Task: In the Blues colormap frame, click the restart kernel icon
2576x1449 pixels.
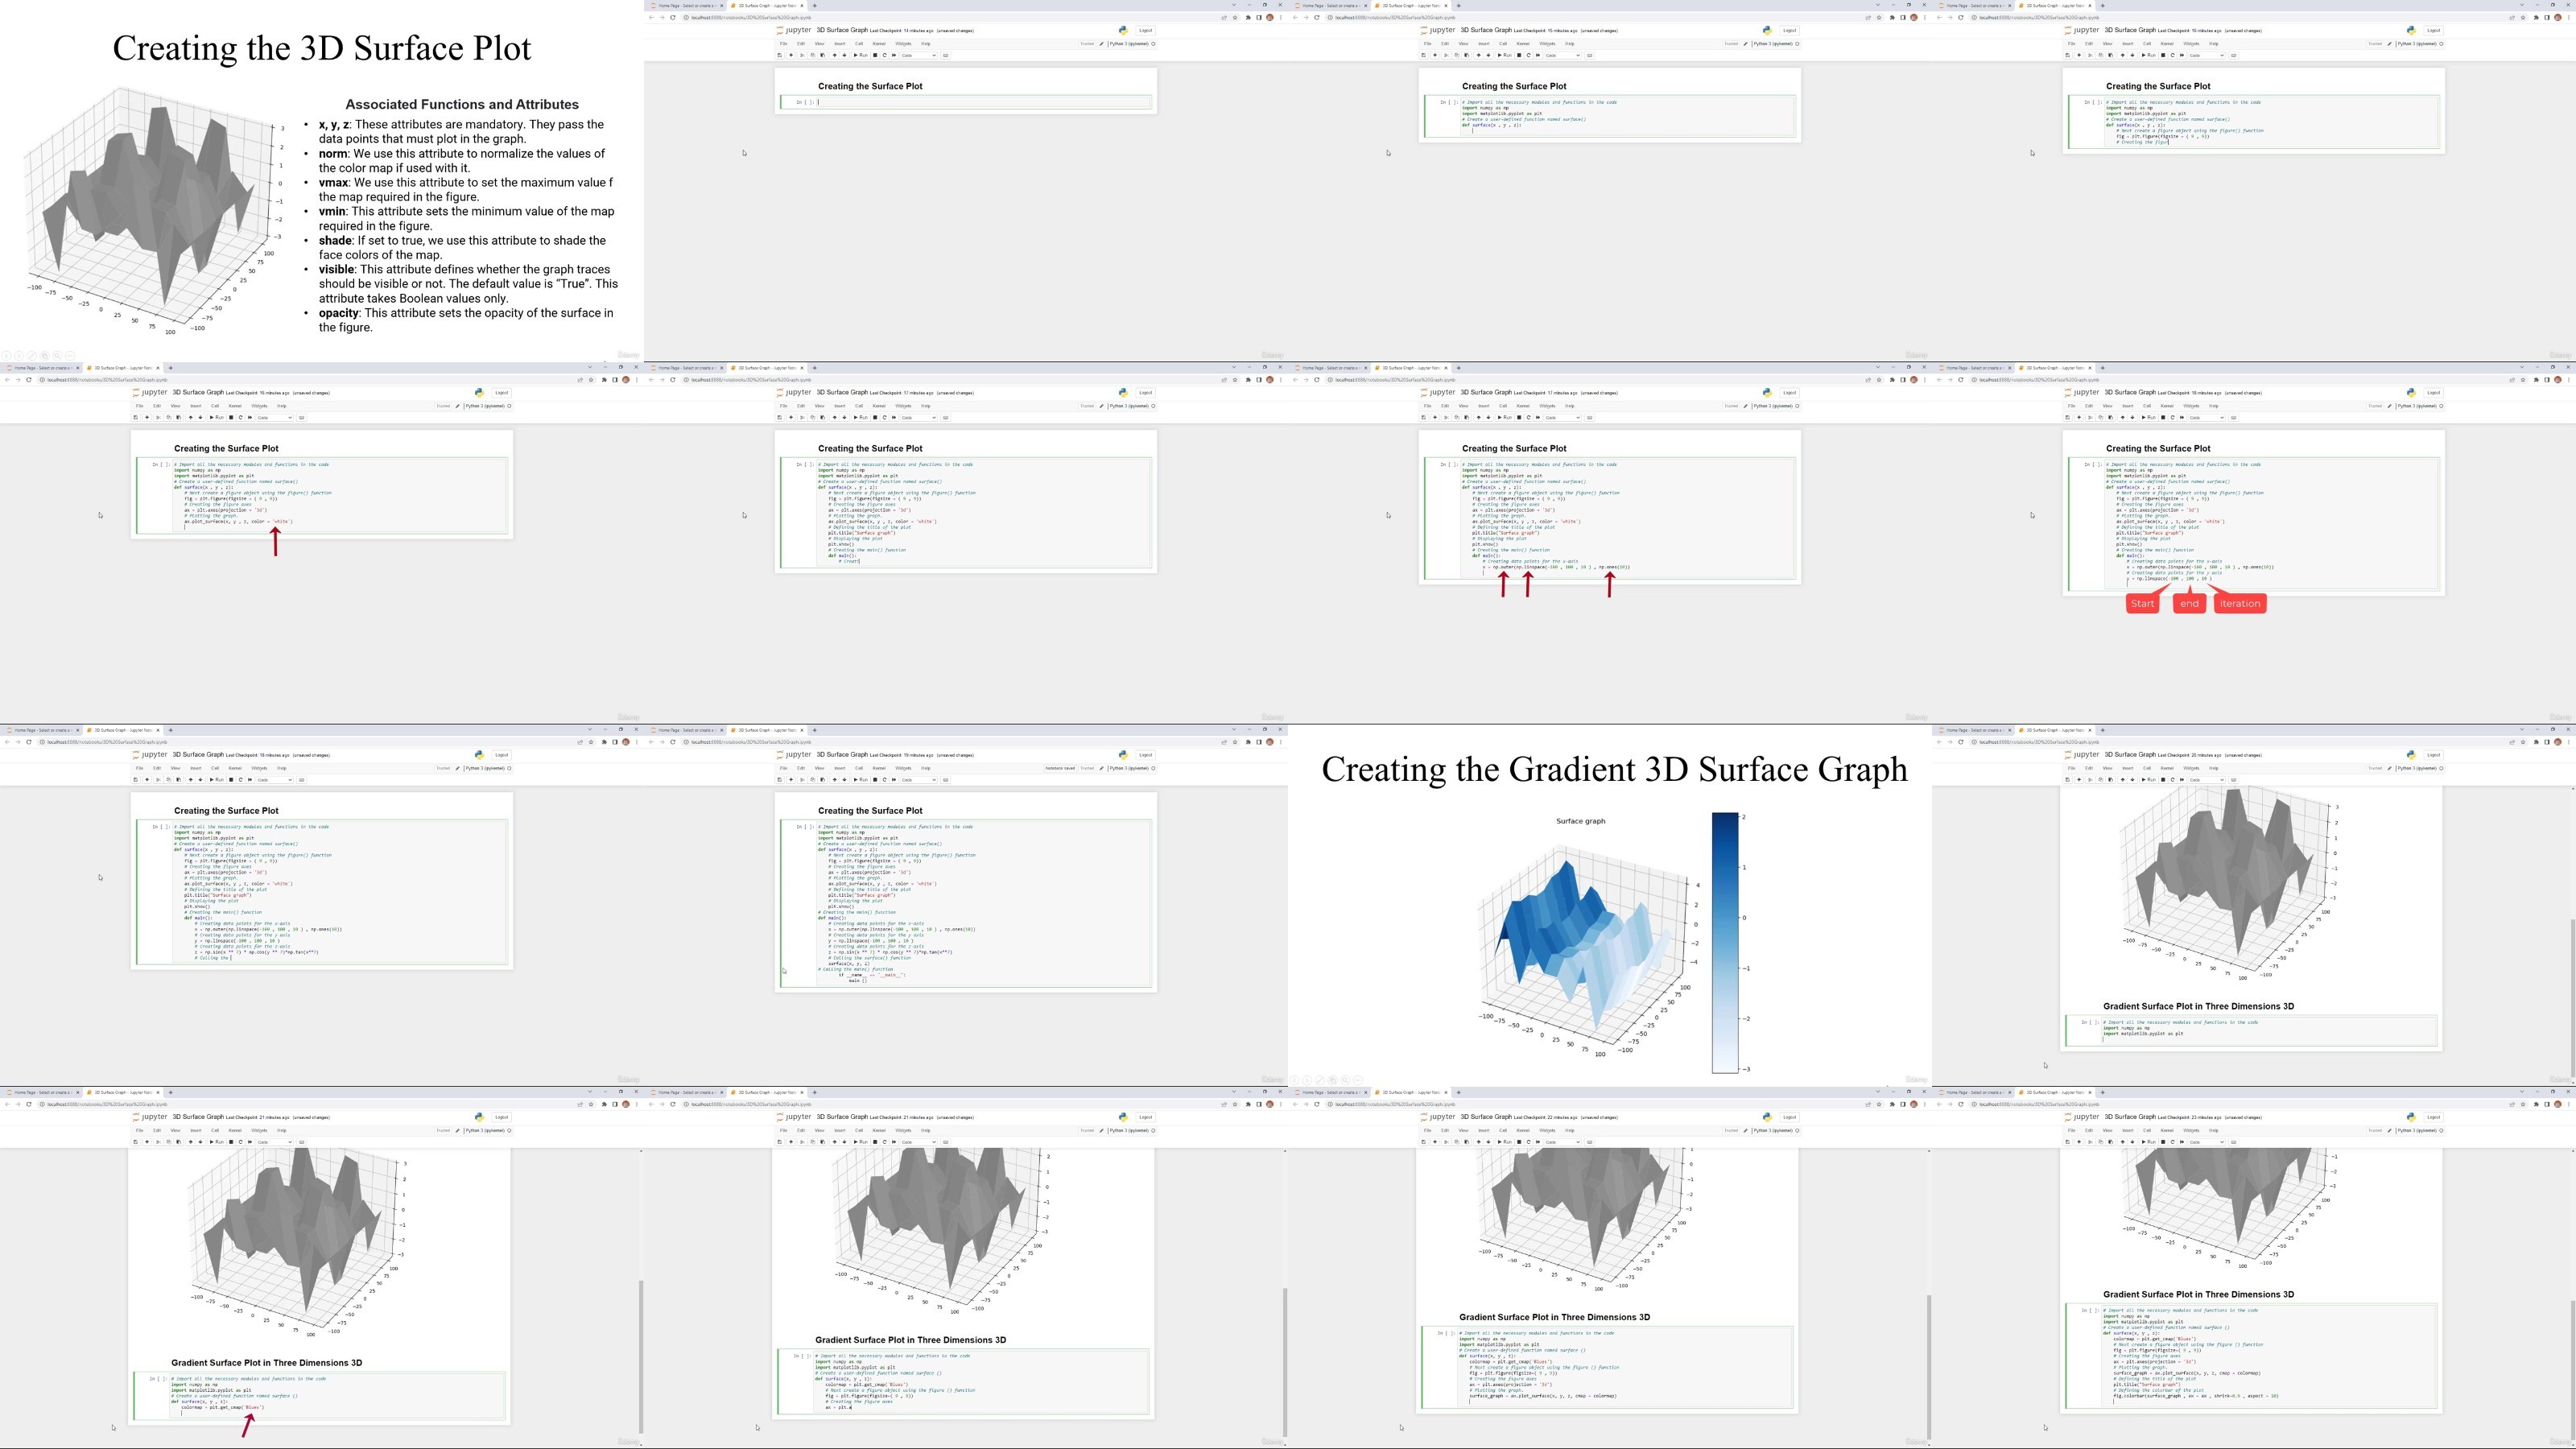Action: click(x=241, y=1142)
